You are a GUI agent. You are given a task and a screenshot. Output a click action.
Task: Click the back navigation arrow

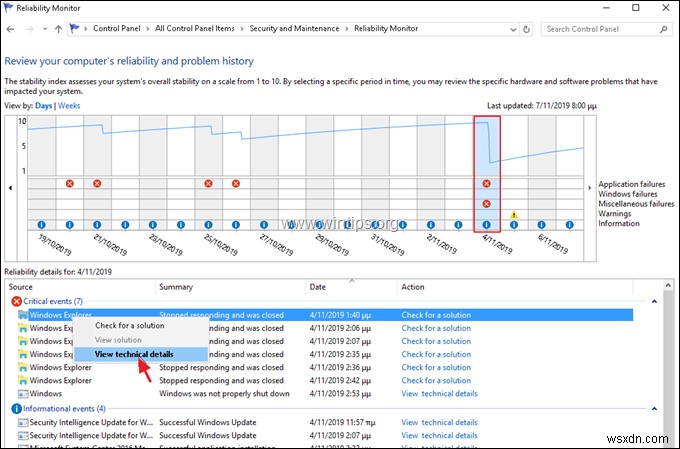coord(13,30)
